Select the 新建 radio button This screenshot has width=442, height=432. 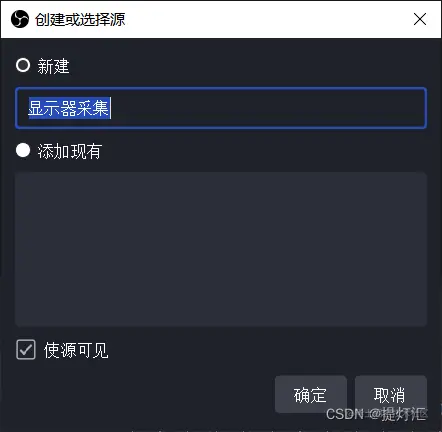[x=23, y=65]
